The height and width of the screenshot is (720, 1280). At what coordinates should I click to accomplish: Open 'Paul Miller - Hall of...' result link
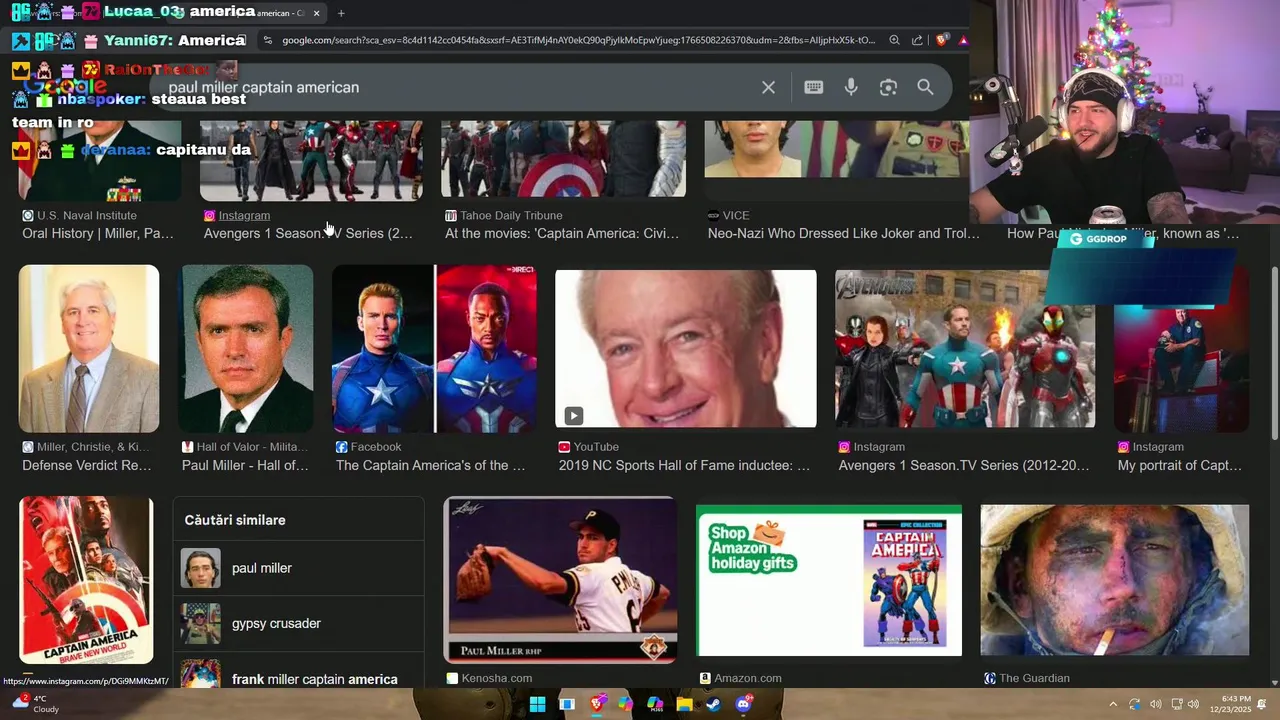[x=245, y=465]
